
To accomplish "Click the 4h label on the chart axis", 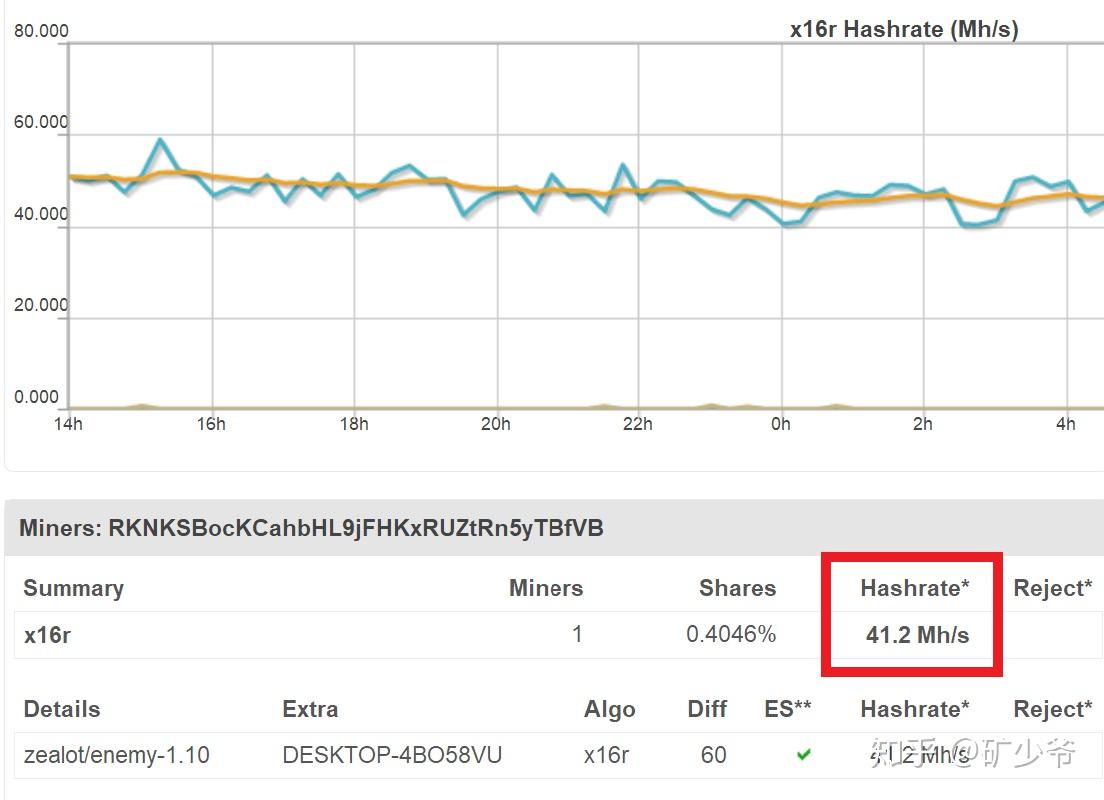I will pos(1066,424).
